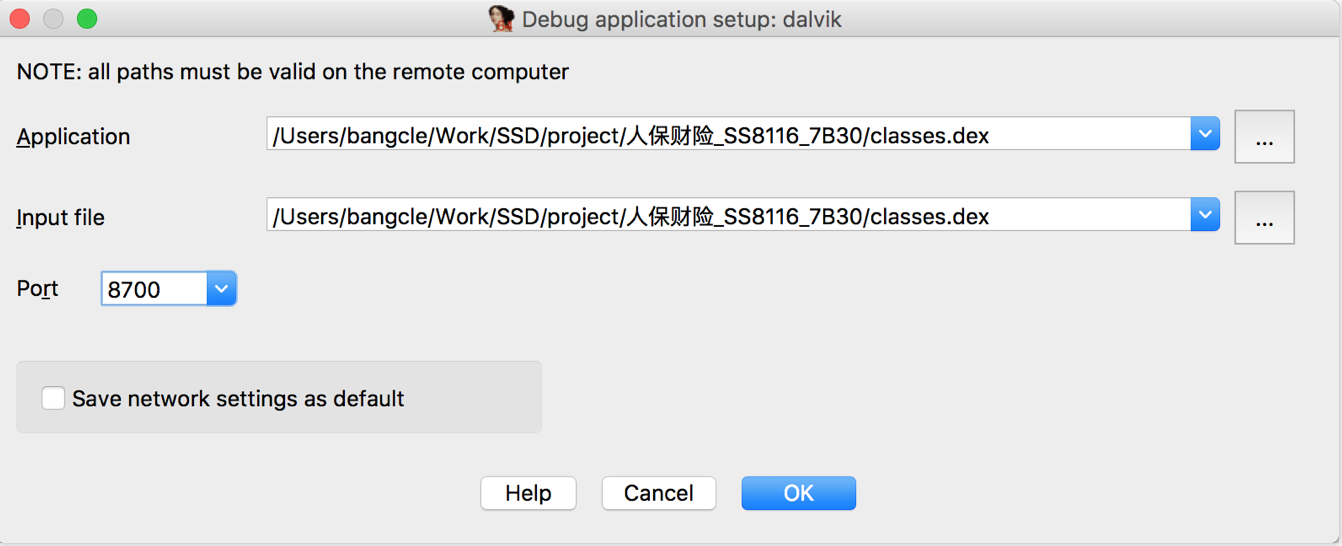Open browse button beside Input file path
This screenshot has width=1342, height=546.
[1264, 218]
